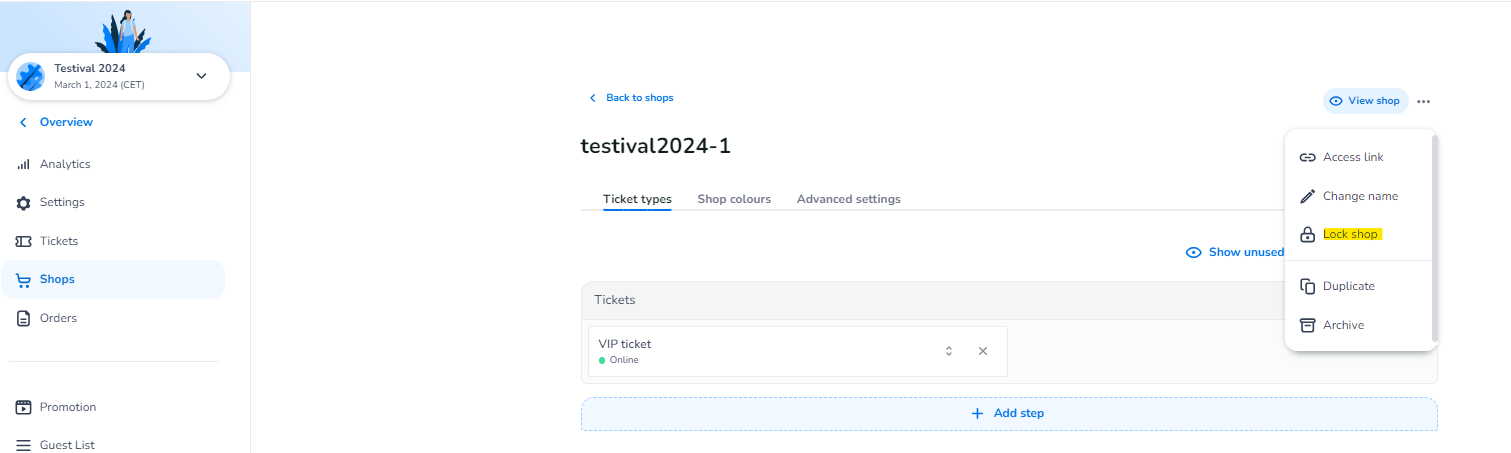Click the Promotion icon in sidebar
Screen dimensions: 1511x453
click(x=23, y=407)
